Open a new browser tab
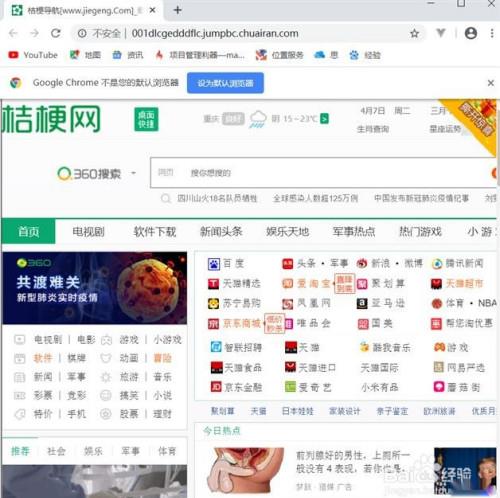The width and height of the screenshot is (500, 498). pos(178,10)
